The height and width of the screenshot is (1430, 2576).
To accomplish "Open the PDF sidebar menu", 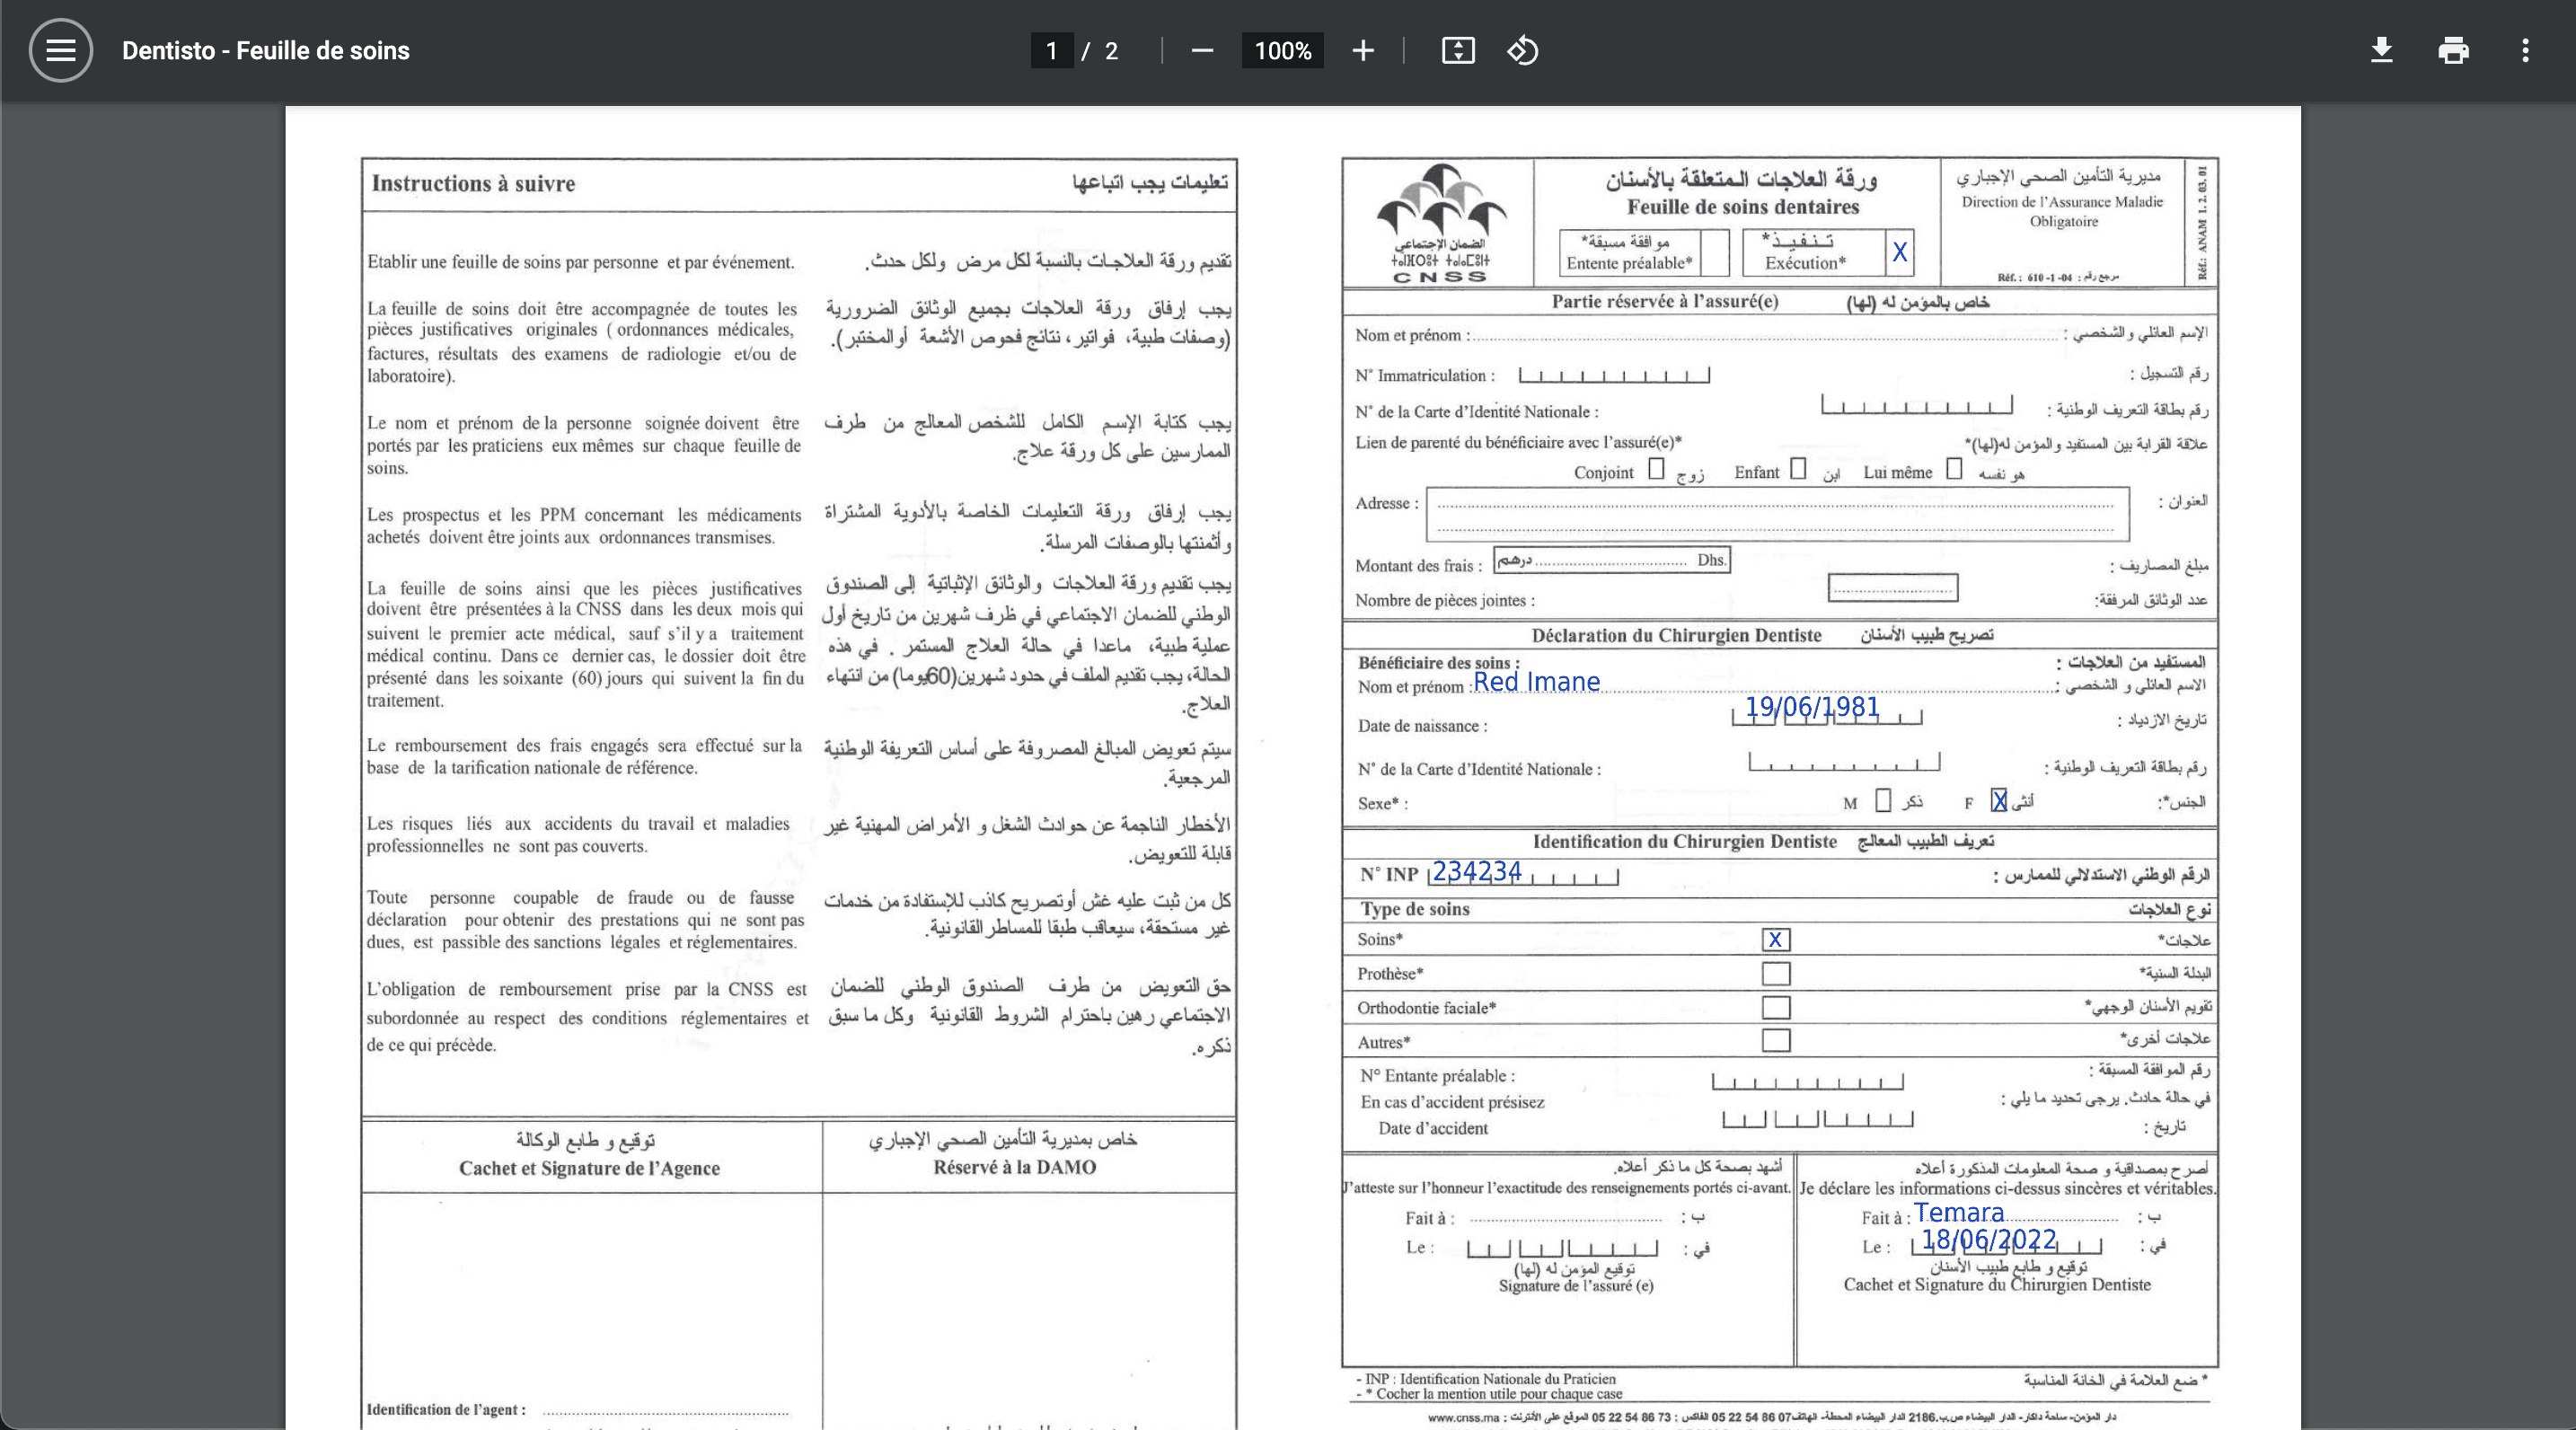I will [x=60, y=51].
